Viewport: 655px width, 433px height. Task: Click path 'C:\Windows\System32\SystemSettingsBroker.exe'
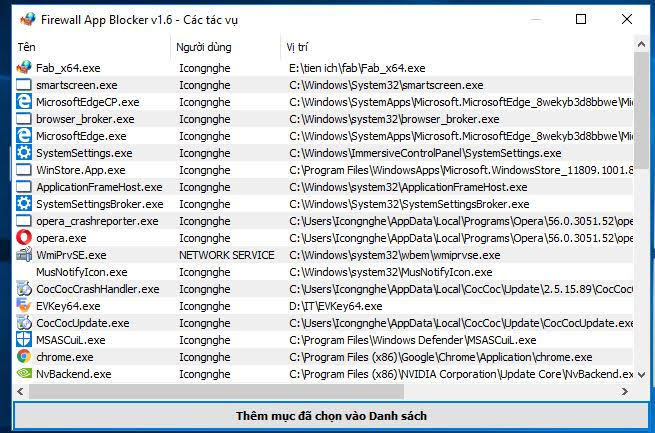pos(409,204)
